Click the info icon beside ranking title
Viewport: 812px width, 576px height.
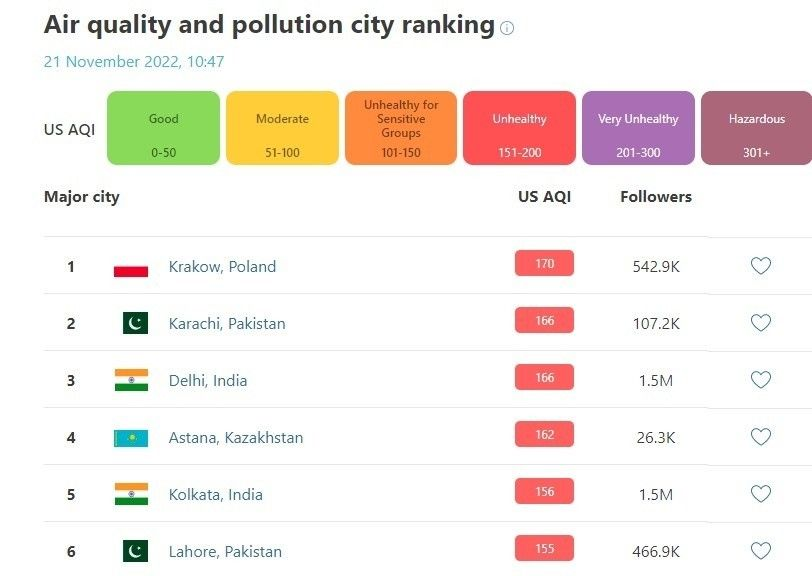click(507, 28)
